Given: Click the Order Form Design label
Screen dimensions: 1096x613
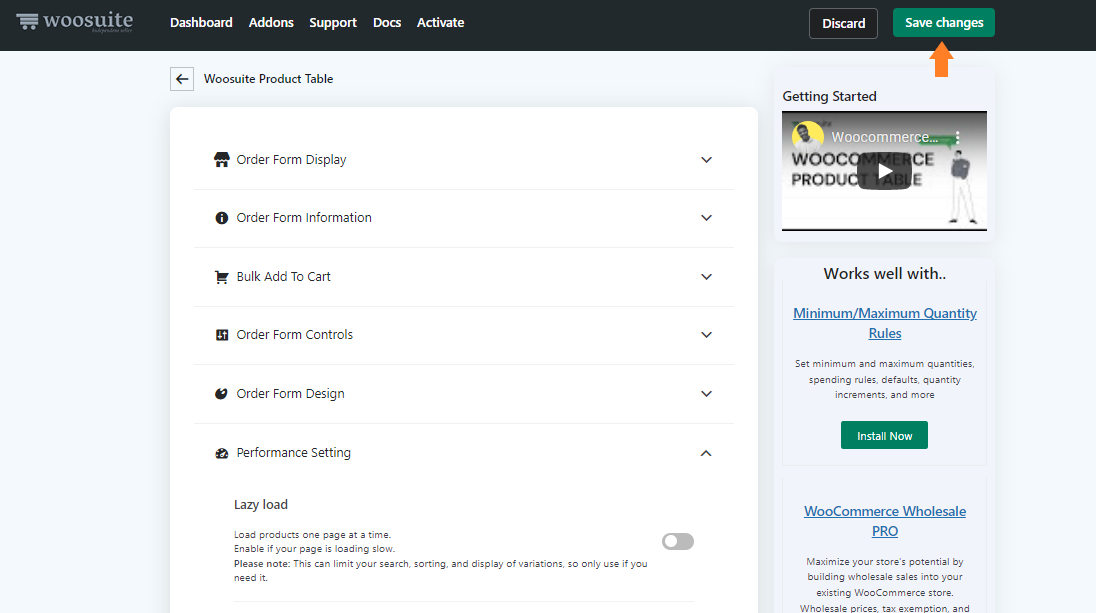Looking at the screenshot, I should (291, 394).
